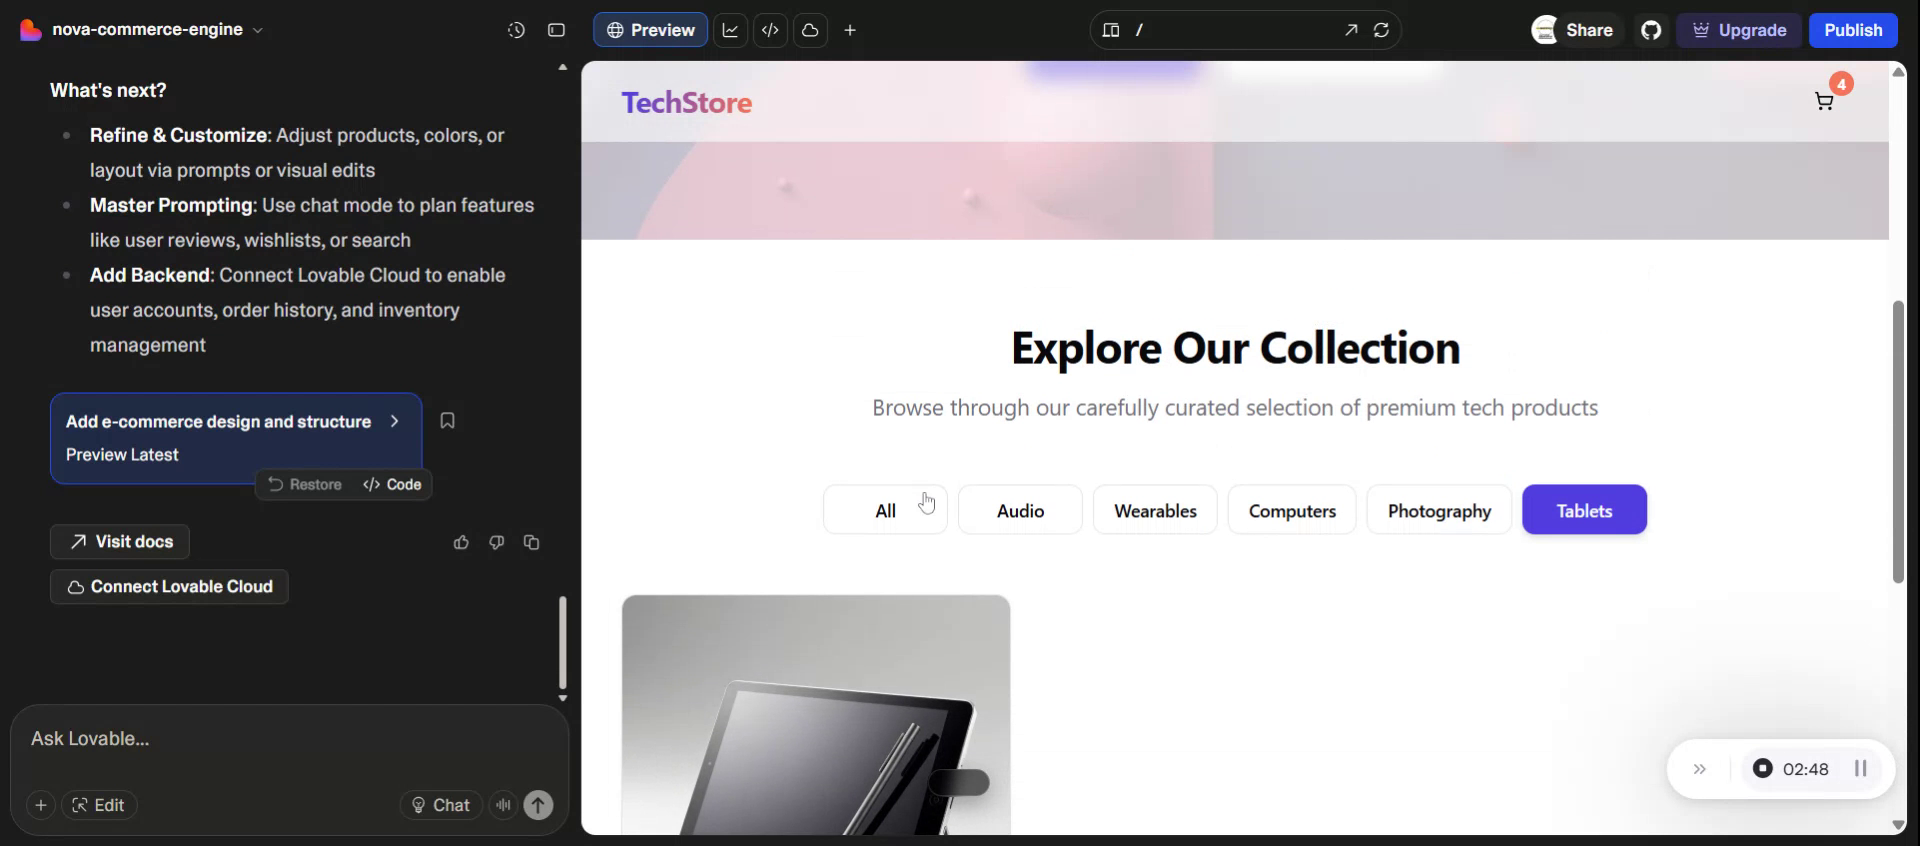This screenshot has height=846, width=1920.
Task: Select the Wearables category filter
Action: [1155, 510]
